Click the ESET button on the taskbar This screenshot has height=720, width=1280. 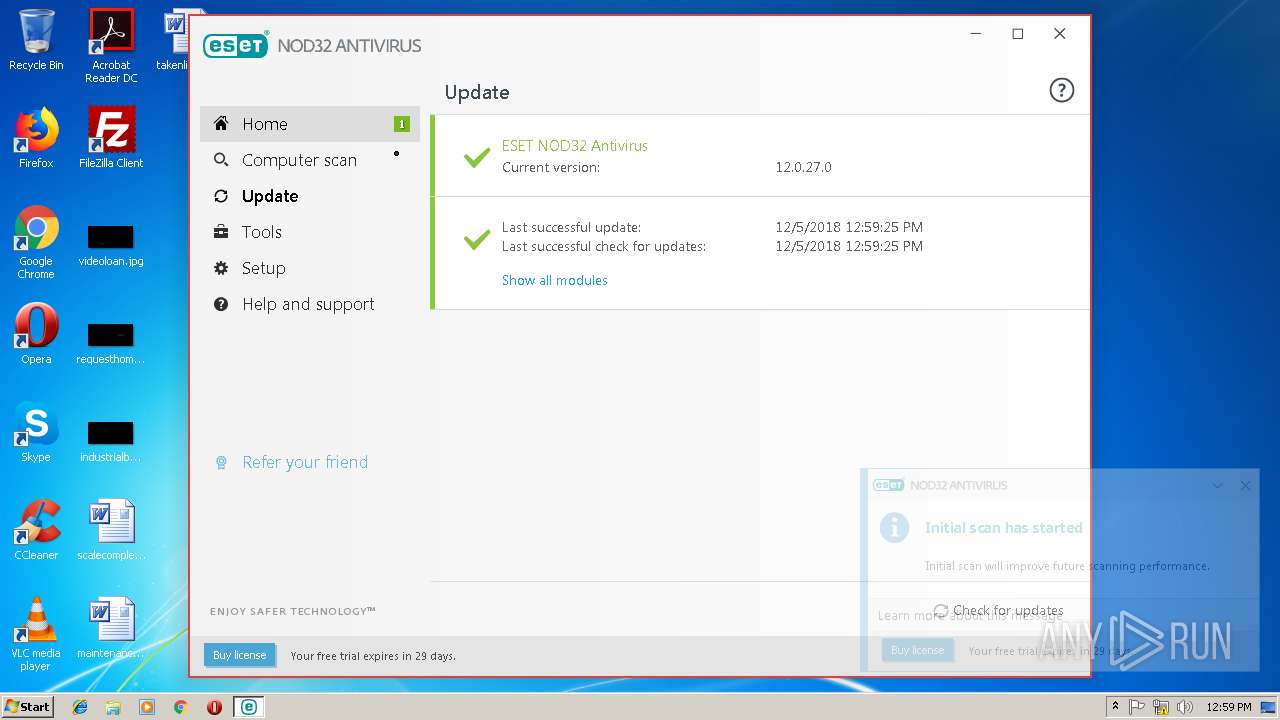(x=248, y=707)
